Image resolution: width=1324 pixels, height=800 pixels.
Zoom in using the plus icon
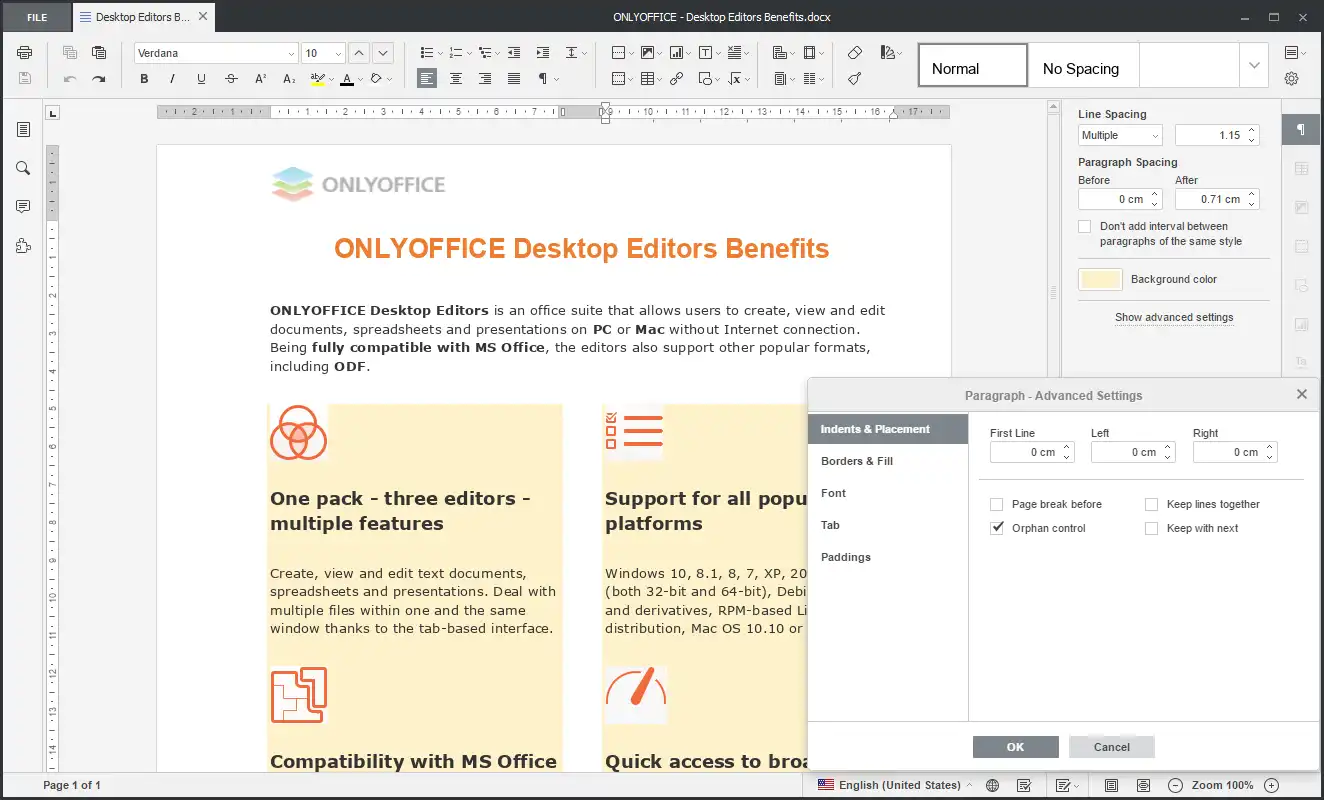[x=1271, y=785]
